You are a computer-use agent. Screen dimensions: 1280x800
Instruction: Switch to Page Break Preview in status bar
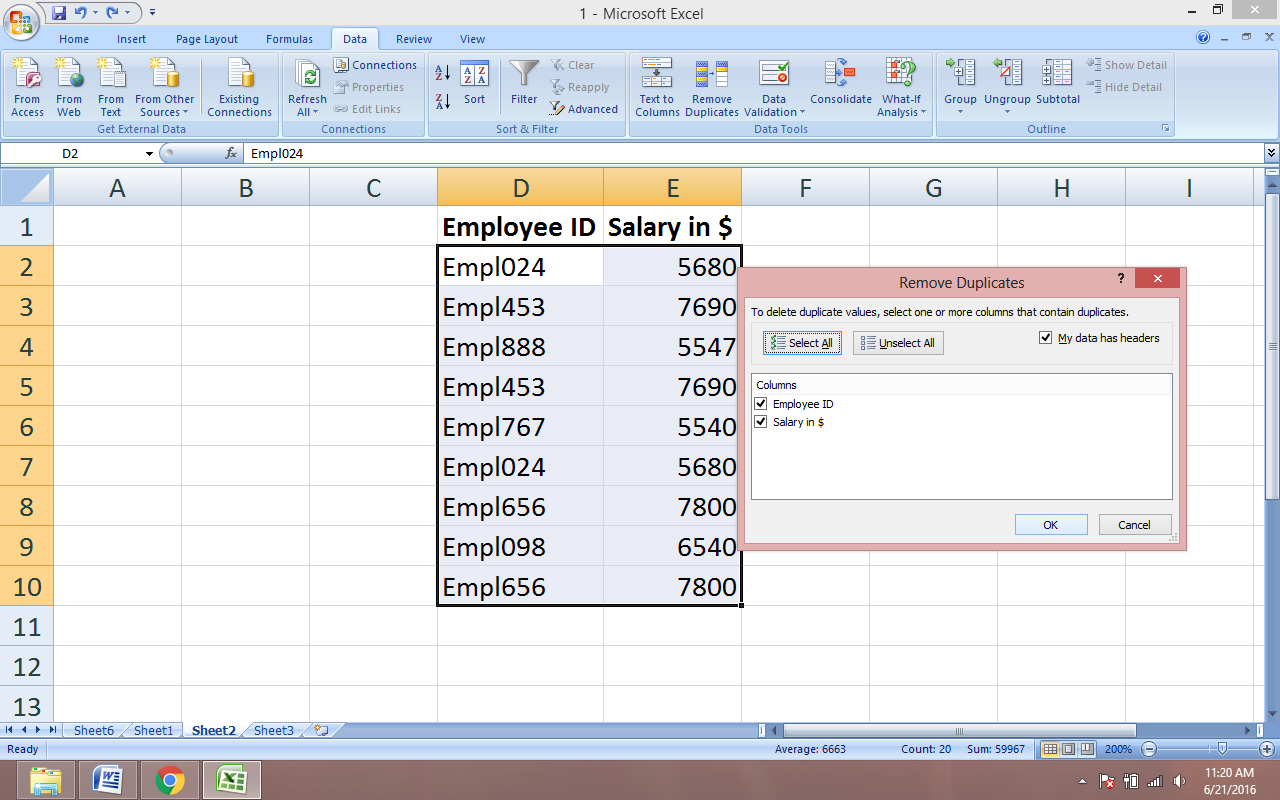1086,749
